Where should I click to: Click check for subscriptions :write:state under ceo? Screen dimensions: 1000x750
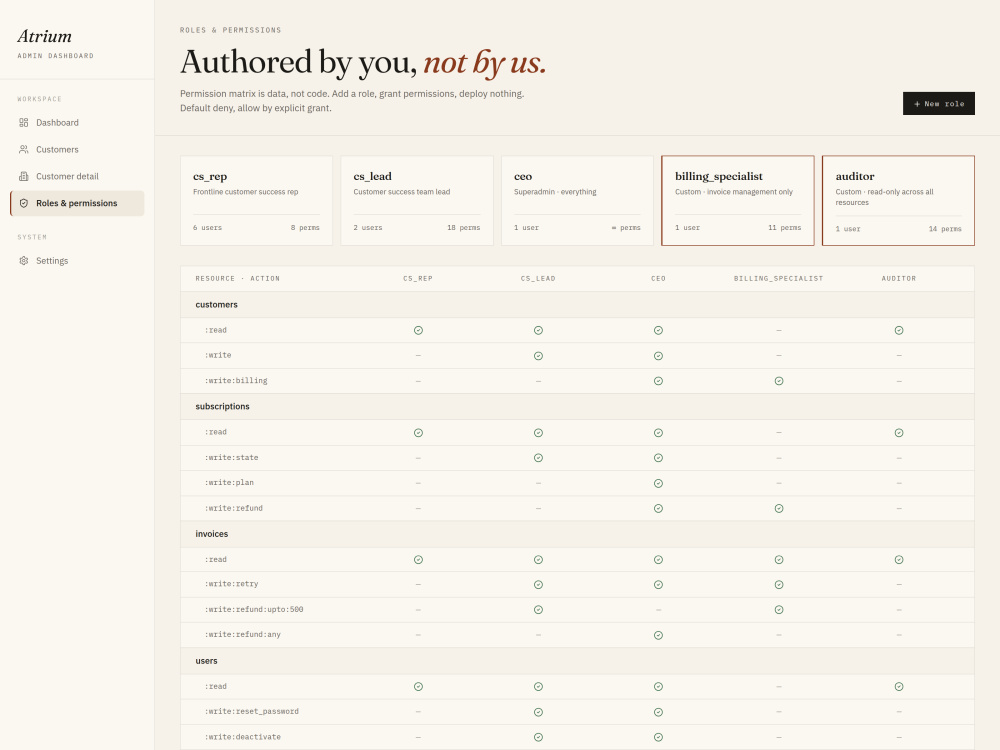click(x=658, y=458)
